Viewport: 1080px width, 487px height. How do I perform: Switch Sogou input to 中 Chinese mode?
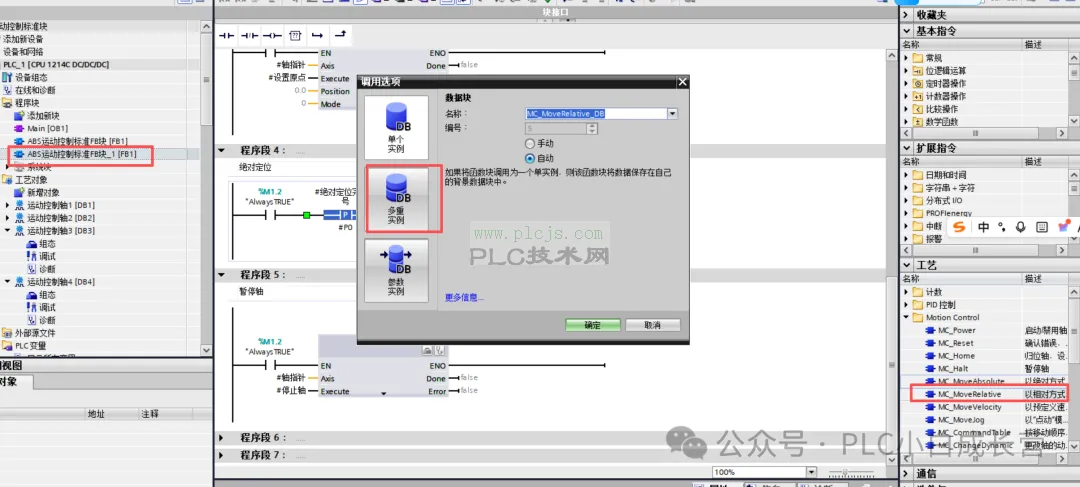pyautogui.click(x=984, y=227)
